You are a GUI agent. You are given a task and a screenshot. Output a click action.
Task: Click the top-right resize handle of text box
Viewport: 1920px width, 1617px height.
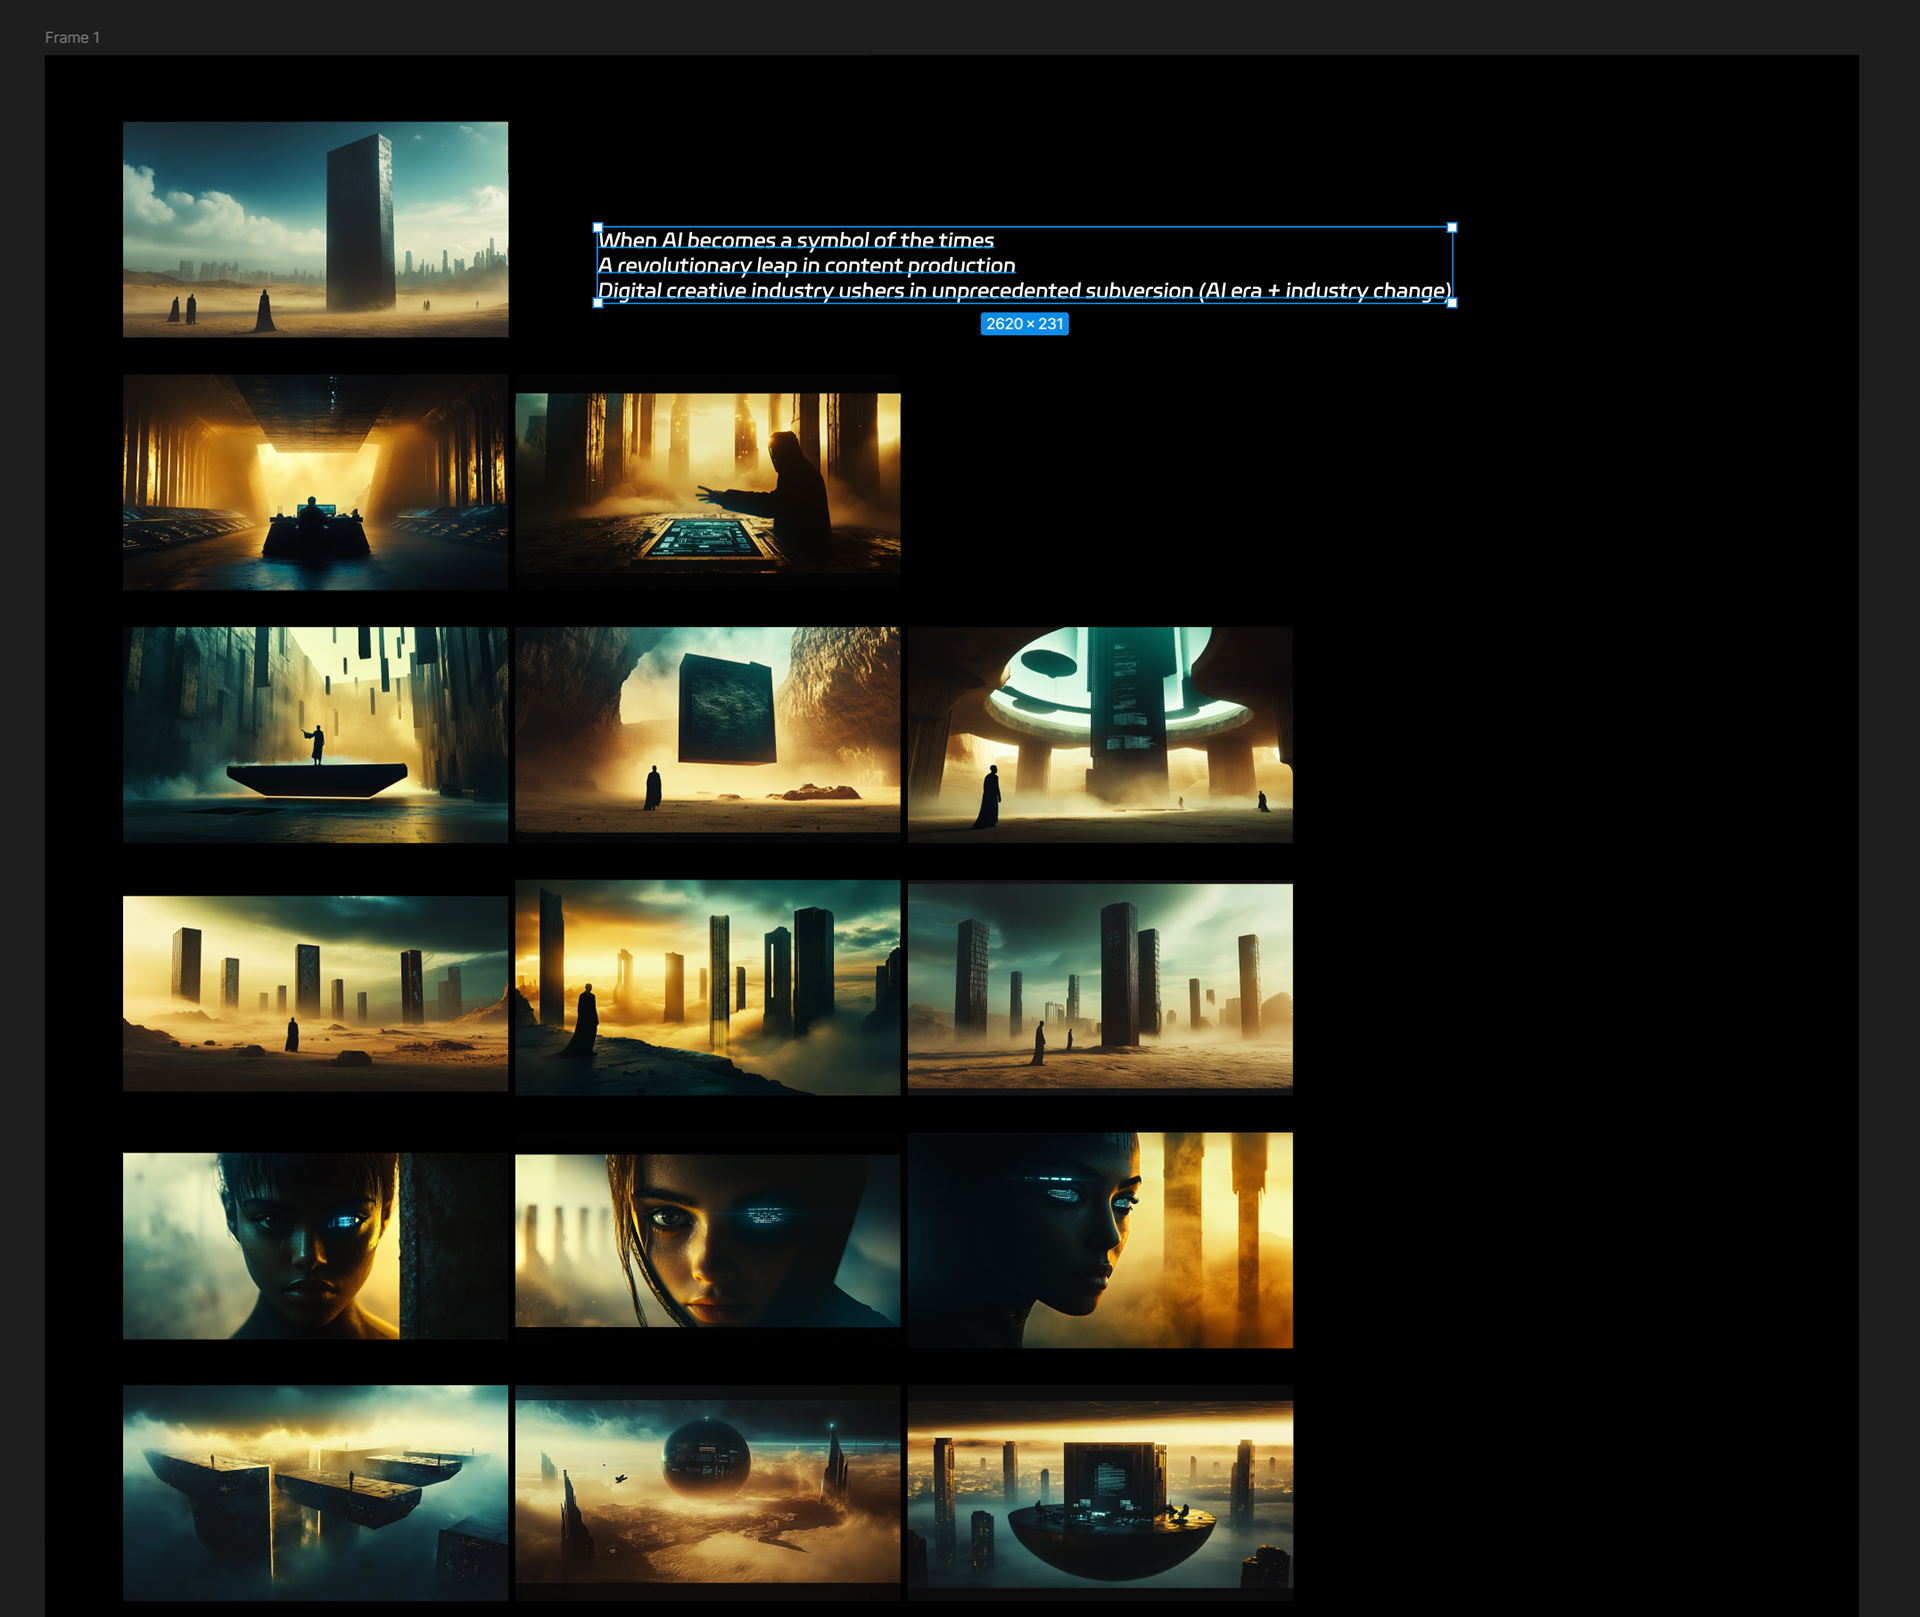[1452, 228]
